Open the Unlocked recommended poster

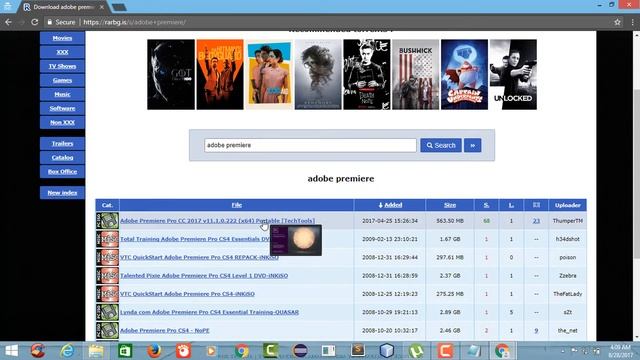tap(513, 74)
